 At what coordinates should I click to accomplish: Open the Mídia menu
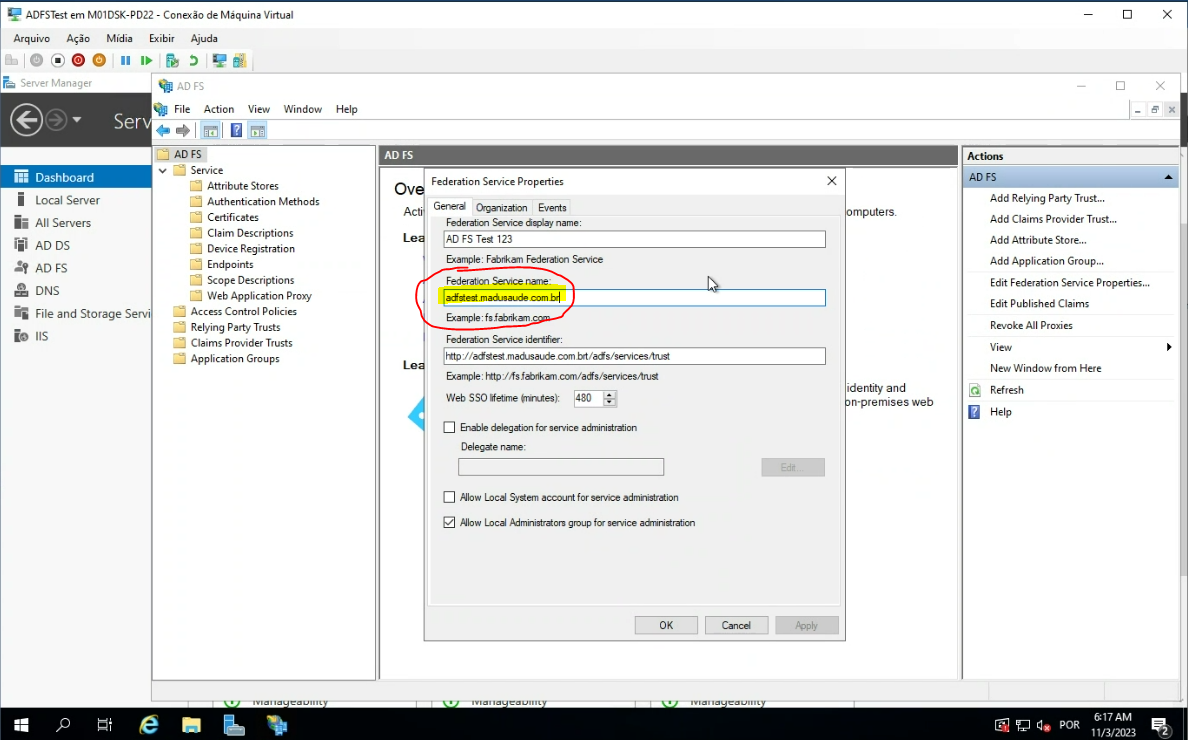click(x=119, y=38)
